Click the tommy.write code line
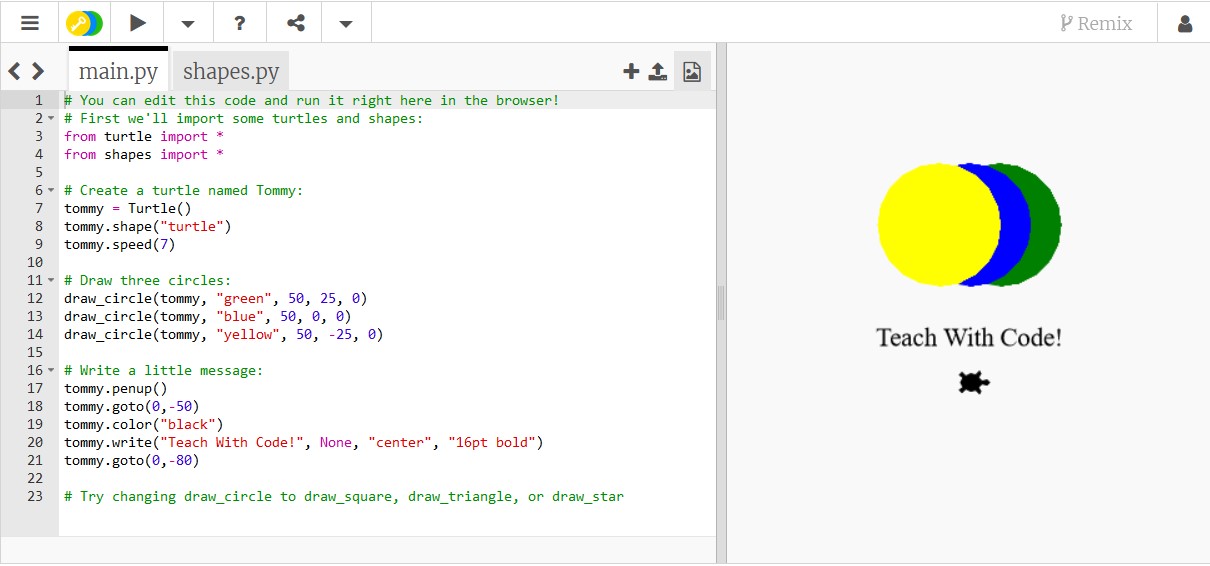 coord(304,442)
